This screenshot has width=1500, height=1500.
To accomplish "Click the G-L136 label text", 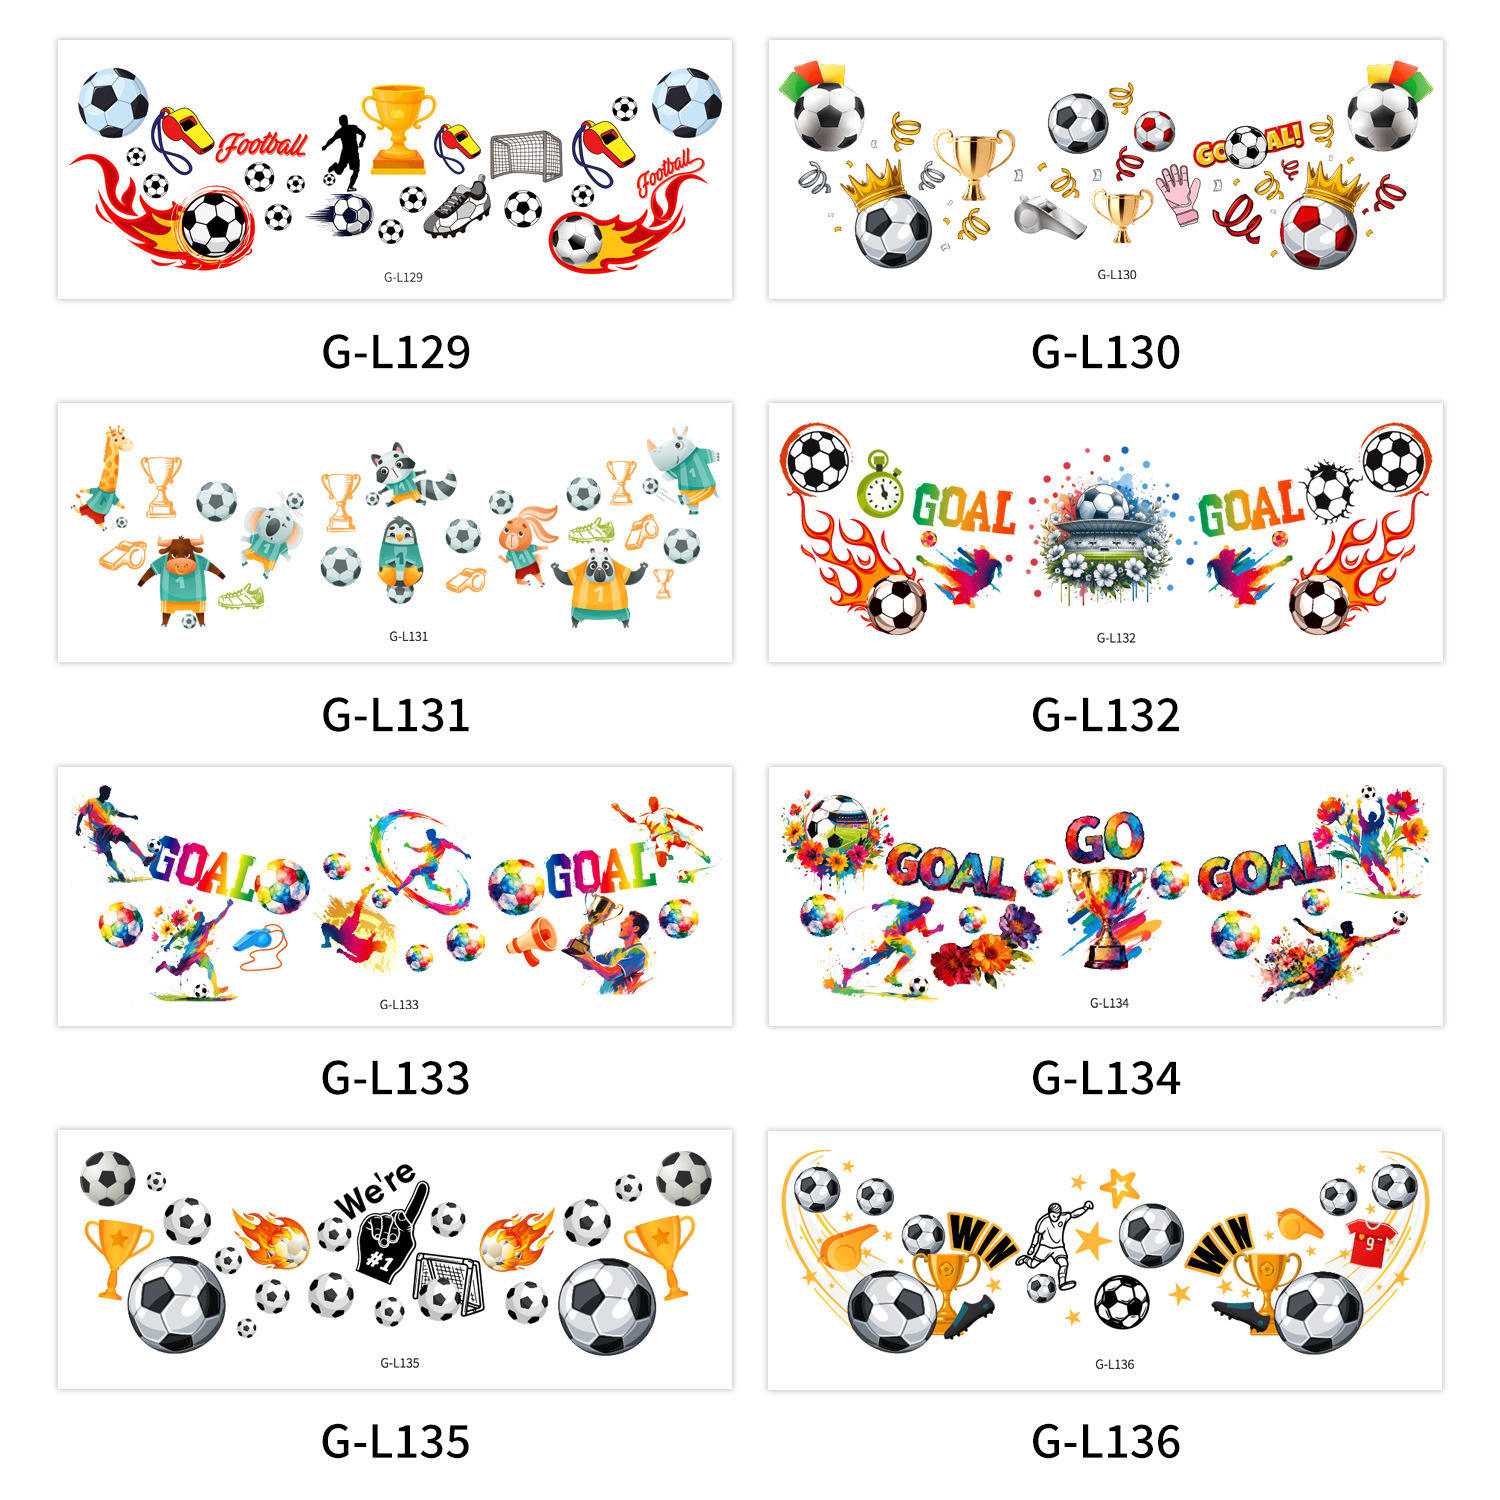I will (x=1106, y=1442).
